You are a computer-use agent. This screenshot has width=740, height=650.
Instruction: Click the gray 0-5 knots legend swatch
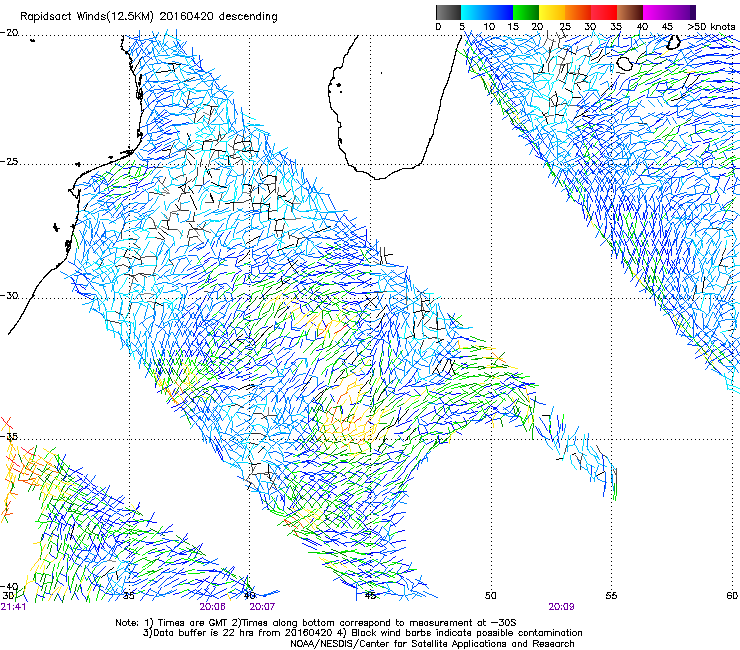[x=448, y=12]
